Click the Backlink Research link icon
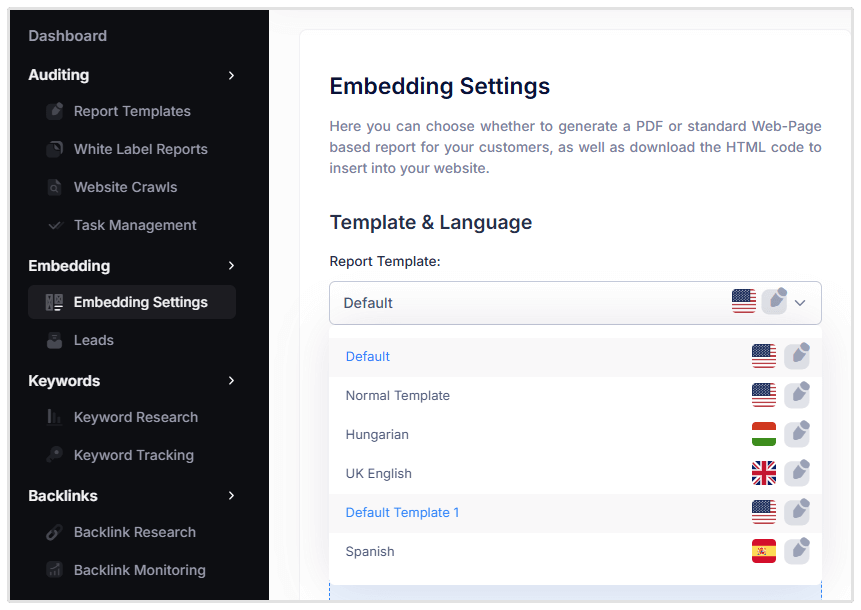The image size is (861, 610). 55,532
